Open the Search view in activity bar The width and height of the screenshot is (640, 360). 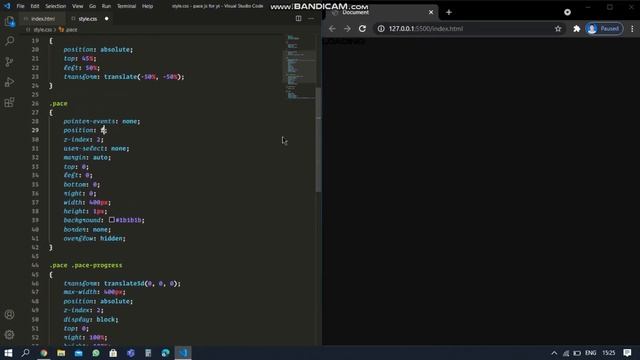click(9, 41)
